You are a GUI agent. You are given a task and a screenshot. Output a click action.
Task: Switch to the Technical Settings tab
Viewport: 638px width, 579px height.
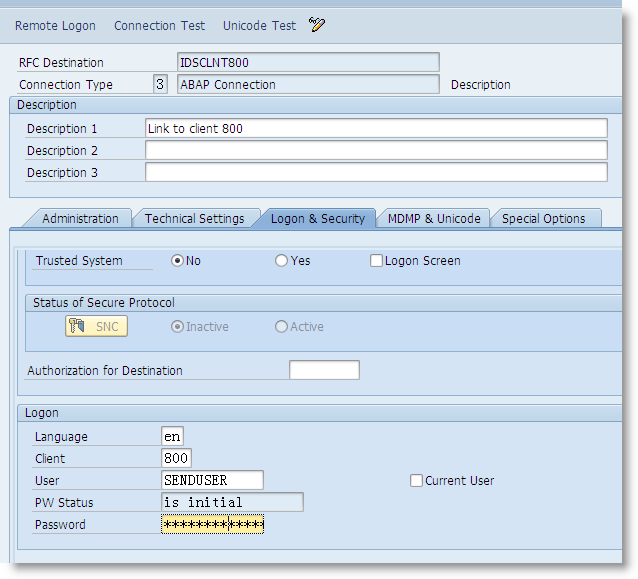(194, 218)
